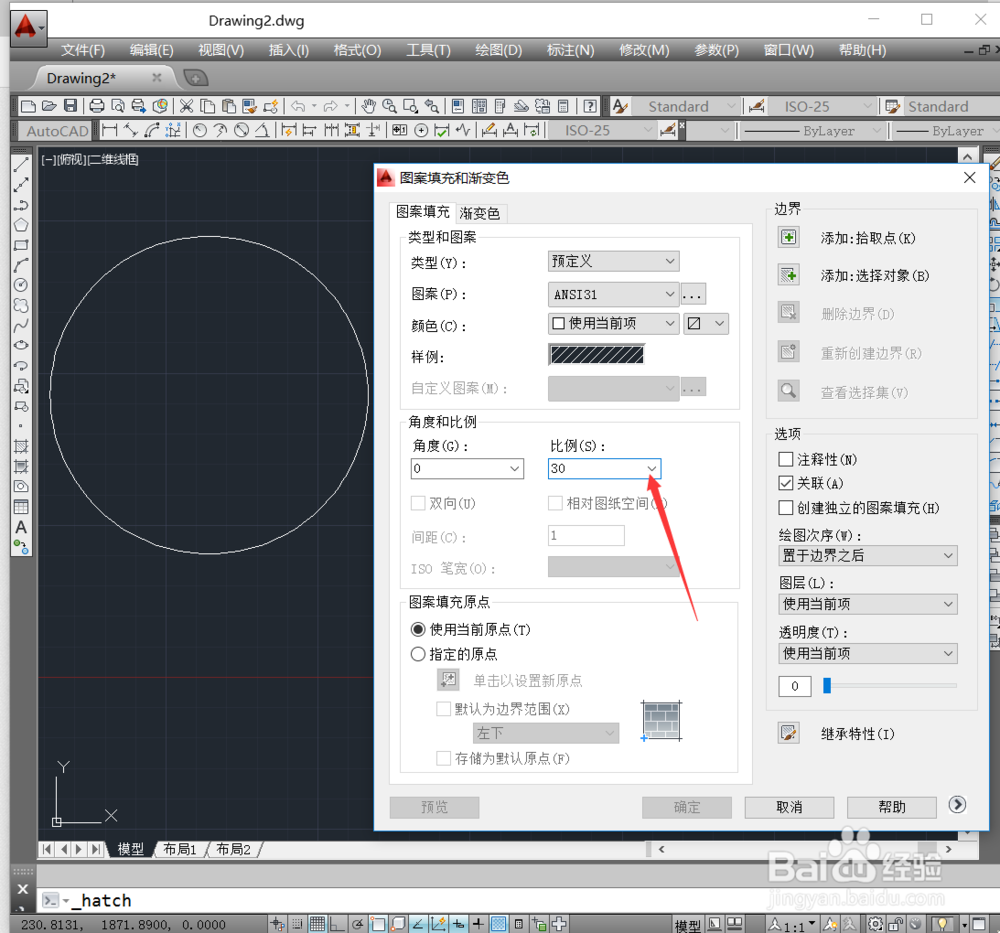1000x933 pixels.
Task: Open the Edit menu
Action: [151, 50]
